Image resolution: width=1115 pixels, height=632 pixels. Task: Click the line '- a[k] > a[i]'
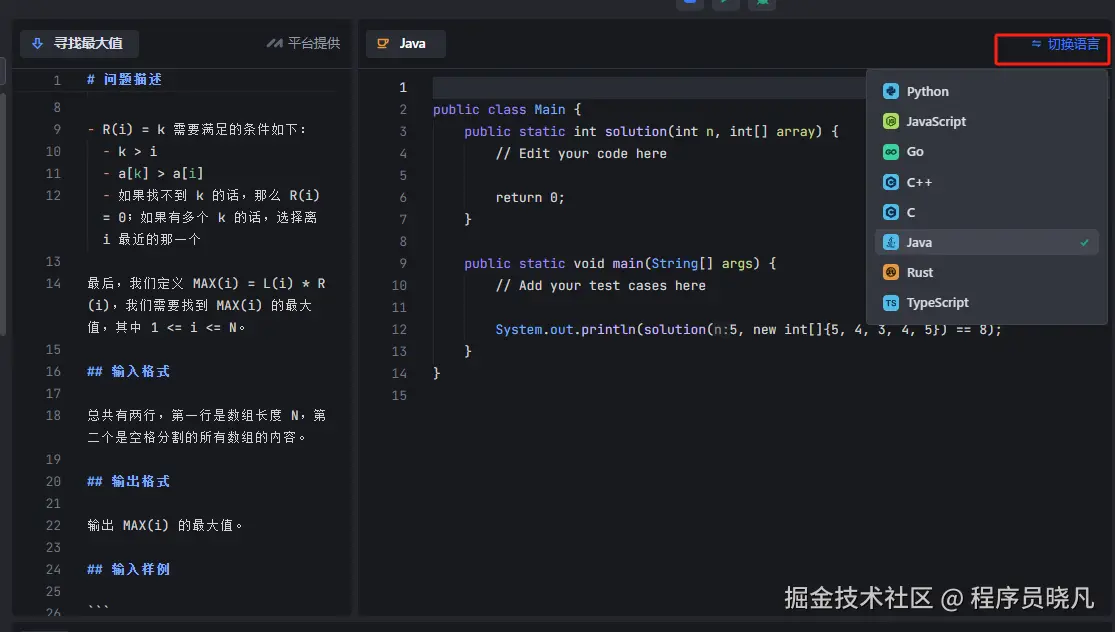point(153,173)
